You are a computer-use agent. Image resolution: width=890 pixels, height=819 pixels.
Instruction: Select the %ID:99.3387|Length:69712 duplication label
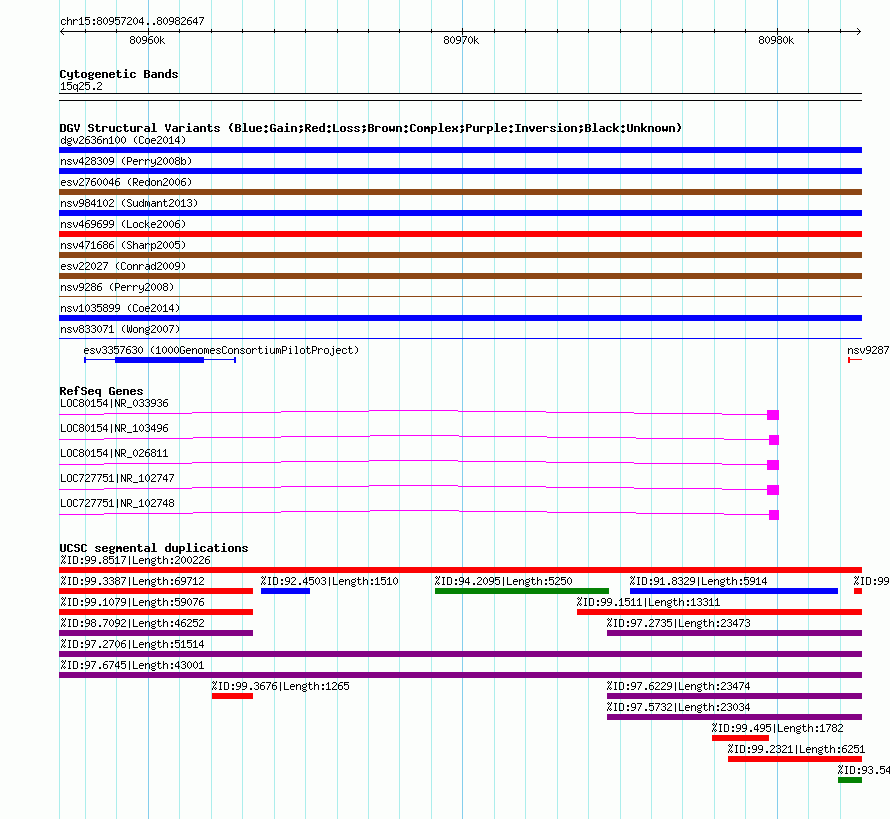coord(132,581)
